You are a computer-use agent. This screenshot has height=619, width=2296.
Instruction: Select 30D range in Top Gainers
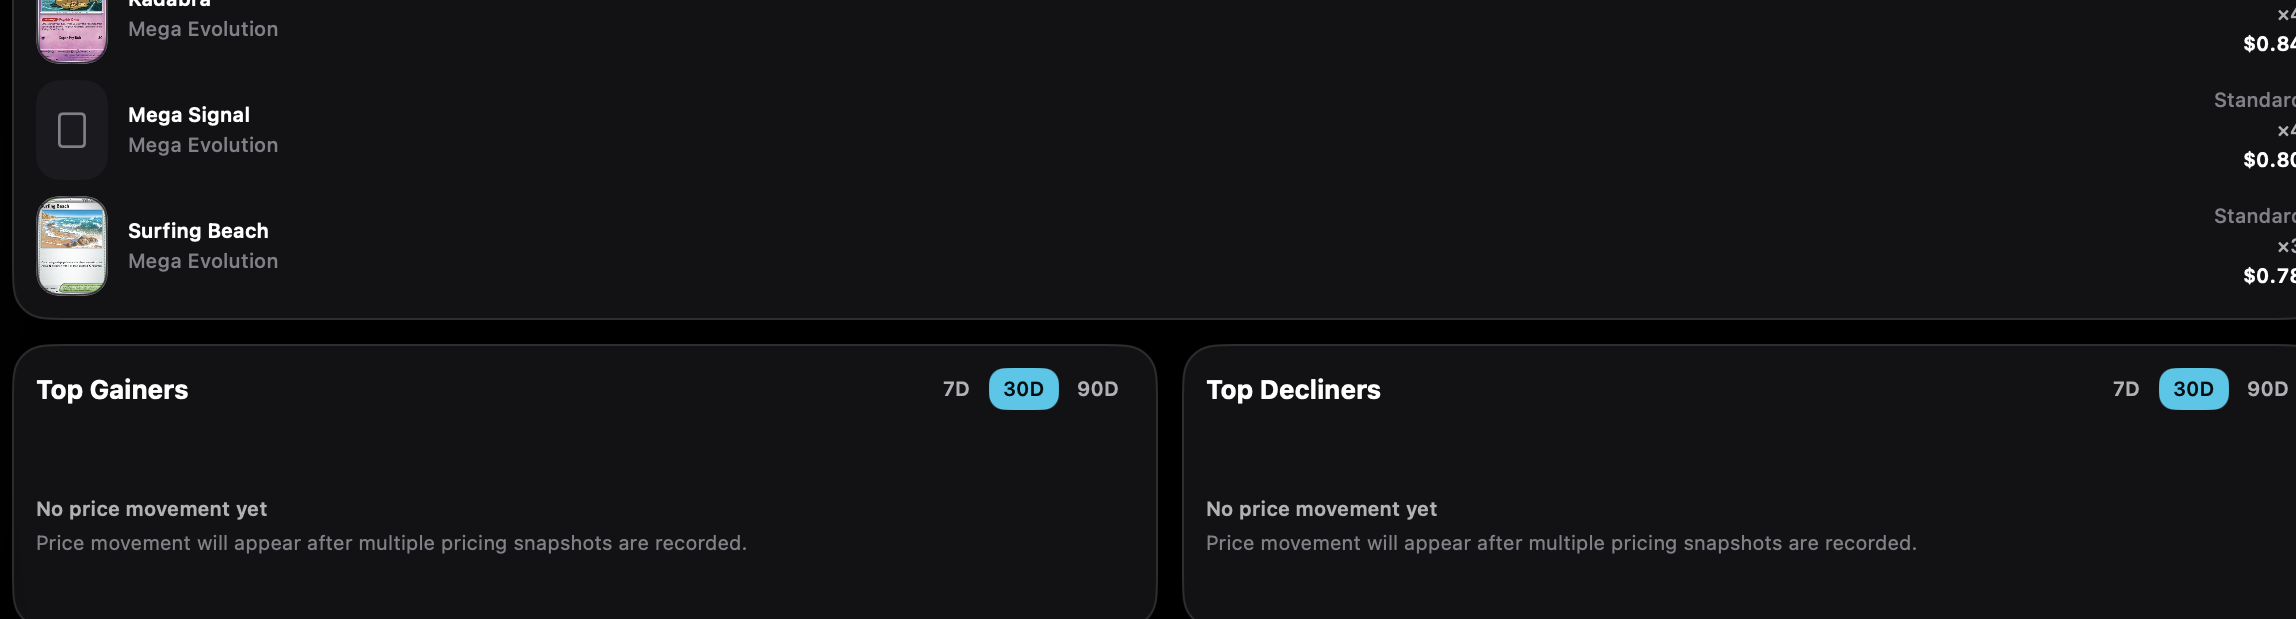pyautogui.click(x=1023, y=389)
